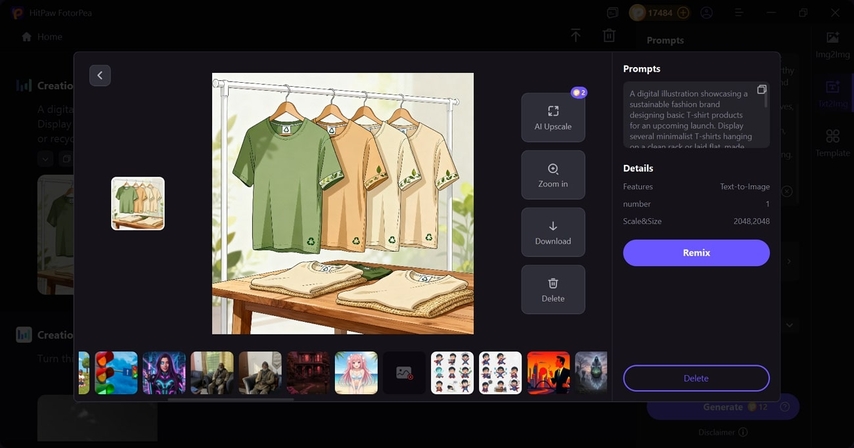
Task: Open the dark red building thumbnail
Action: tap(308, 372)
